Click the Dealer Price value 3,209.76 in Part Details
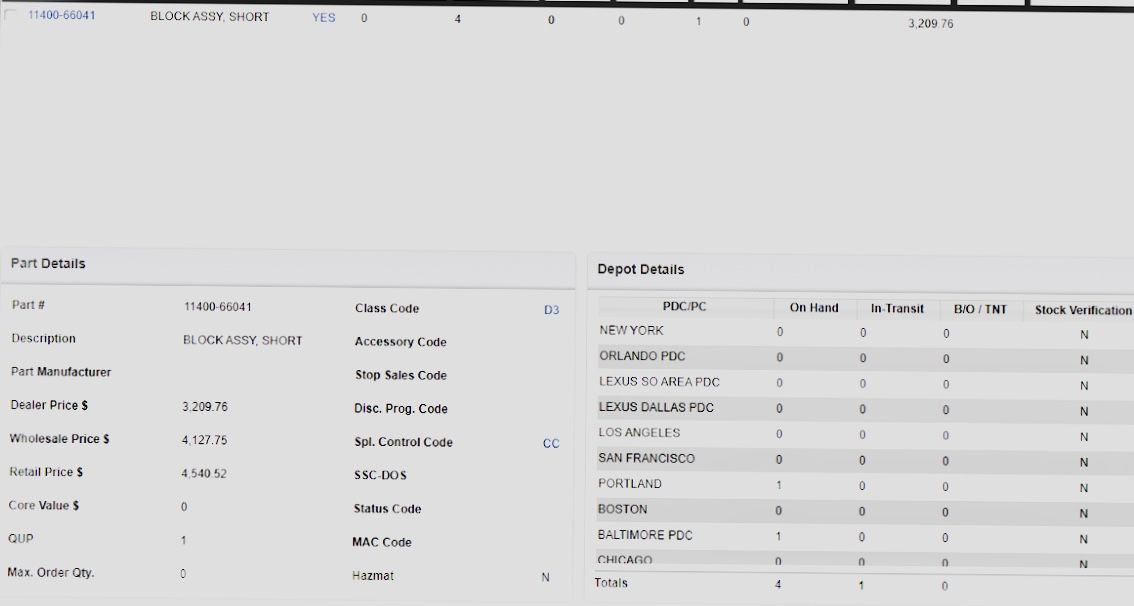The image size is (1134, 606). [x=205, y=406]
